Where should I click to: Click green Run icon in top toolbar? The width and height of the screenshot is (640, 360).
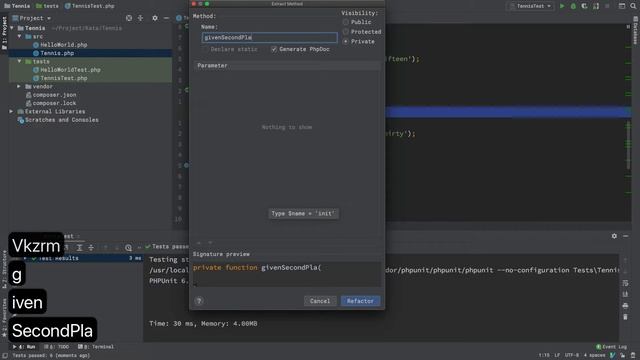tap(562, 6)
